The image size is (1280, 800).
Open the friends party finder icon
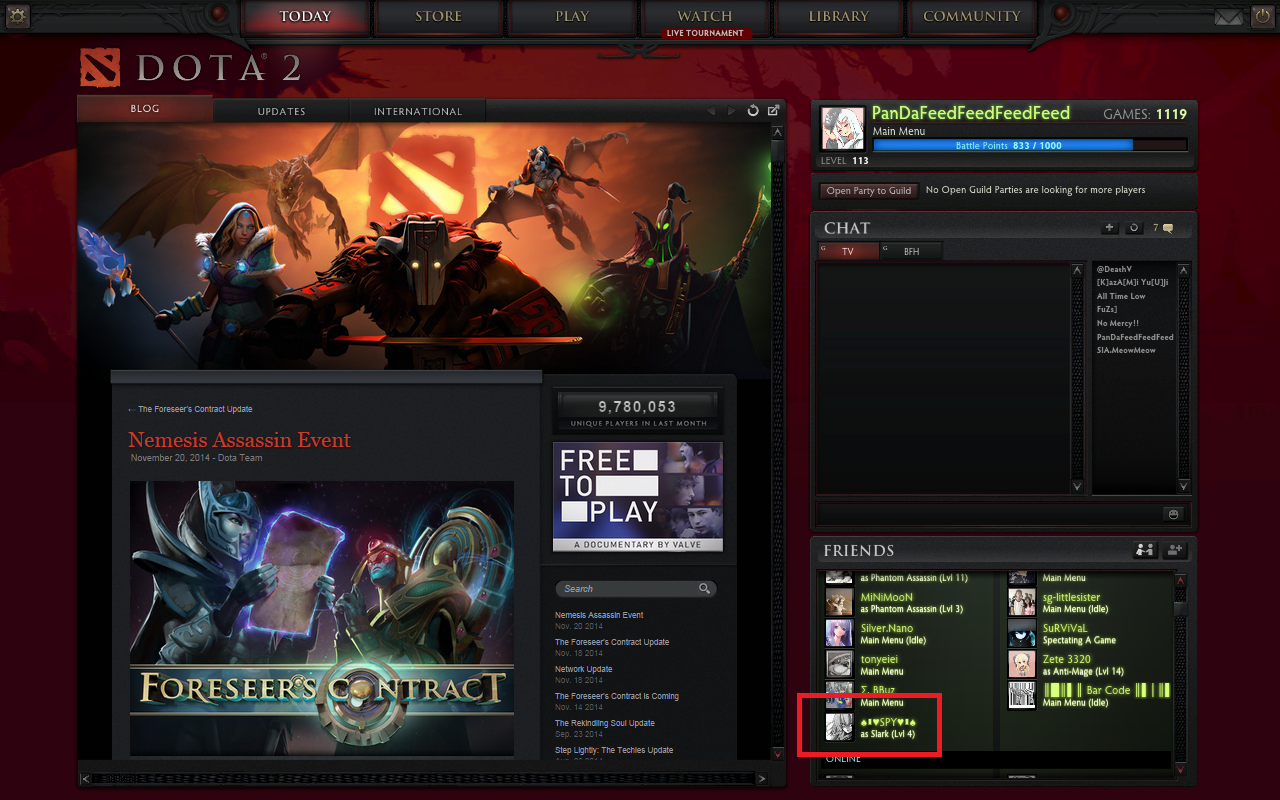click(1145, 550)
